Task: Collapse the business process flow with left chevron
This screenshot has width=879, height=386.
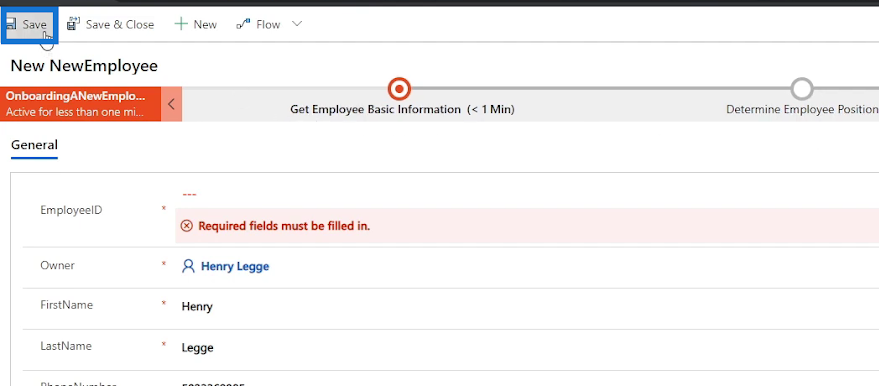Action: 172,104
